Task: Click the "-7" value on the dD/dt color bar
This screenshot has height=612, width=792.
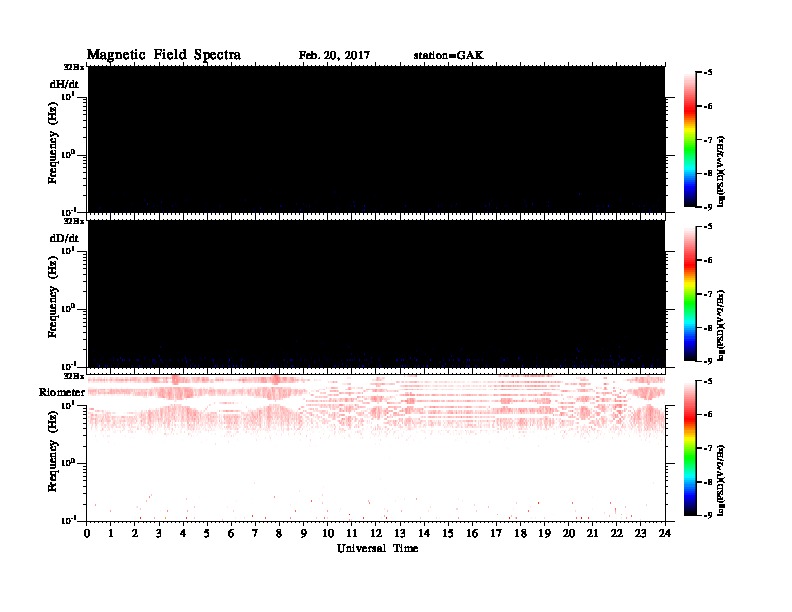Action: click(x=708, y=294)
